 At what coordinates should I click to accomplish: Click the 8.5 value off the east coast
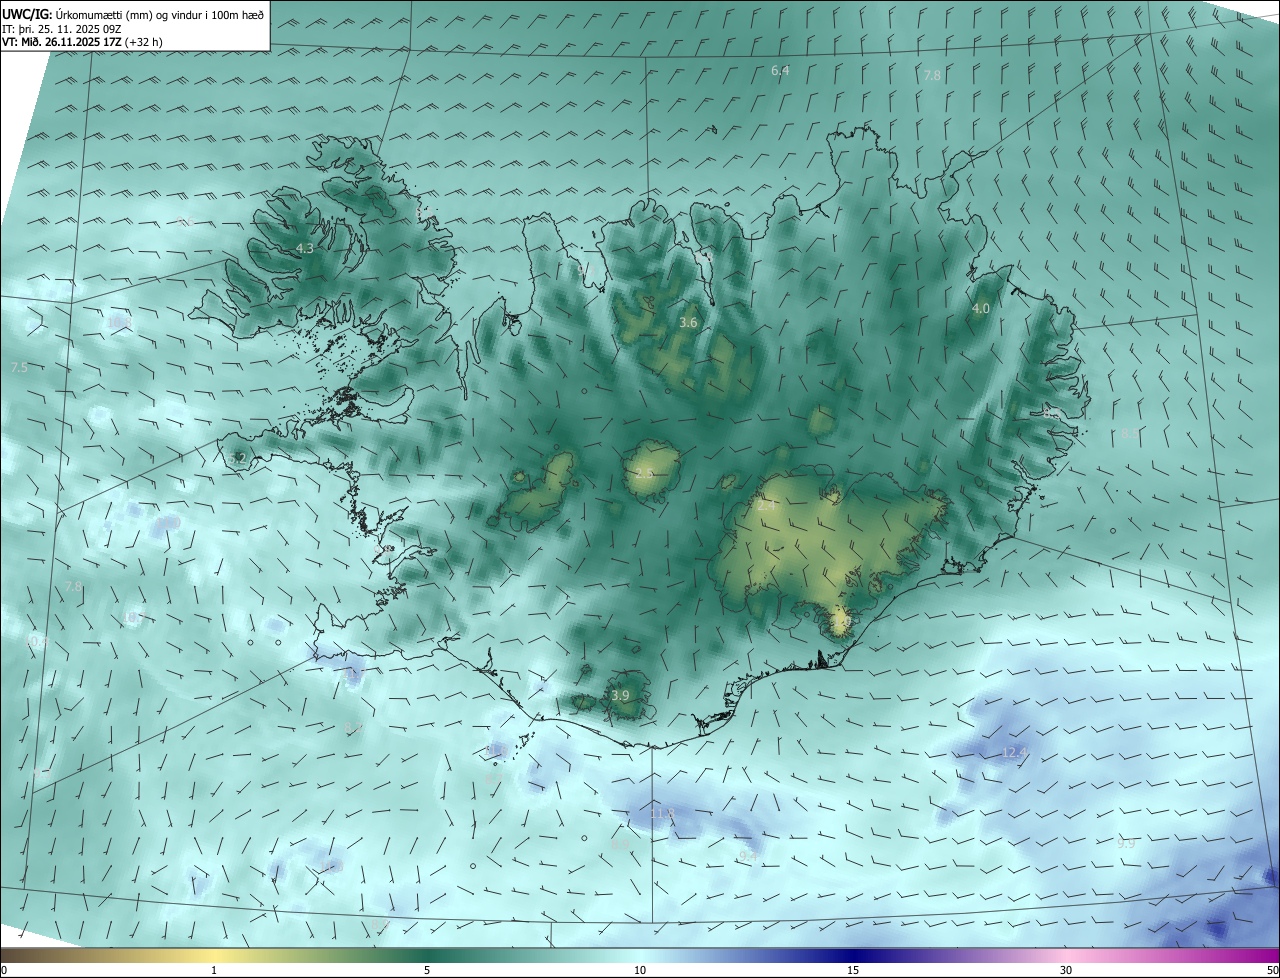tap(1129, 434)
